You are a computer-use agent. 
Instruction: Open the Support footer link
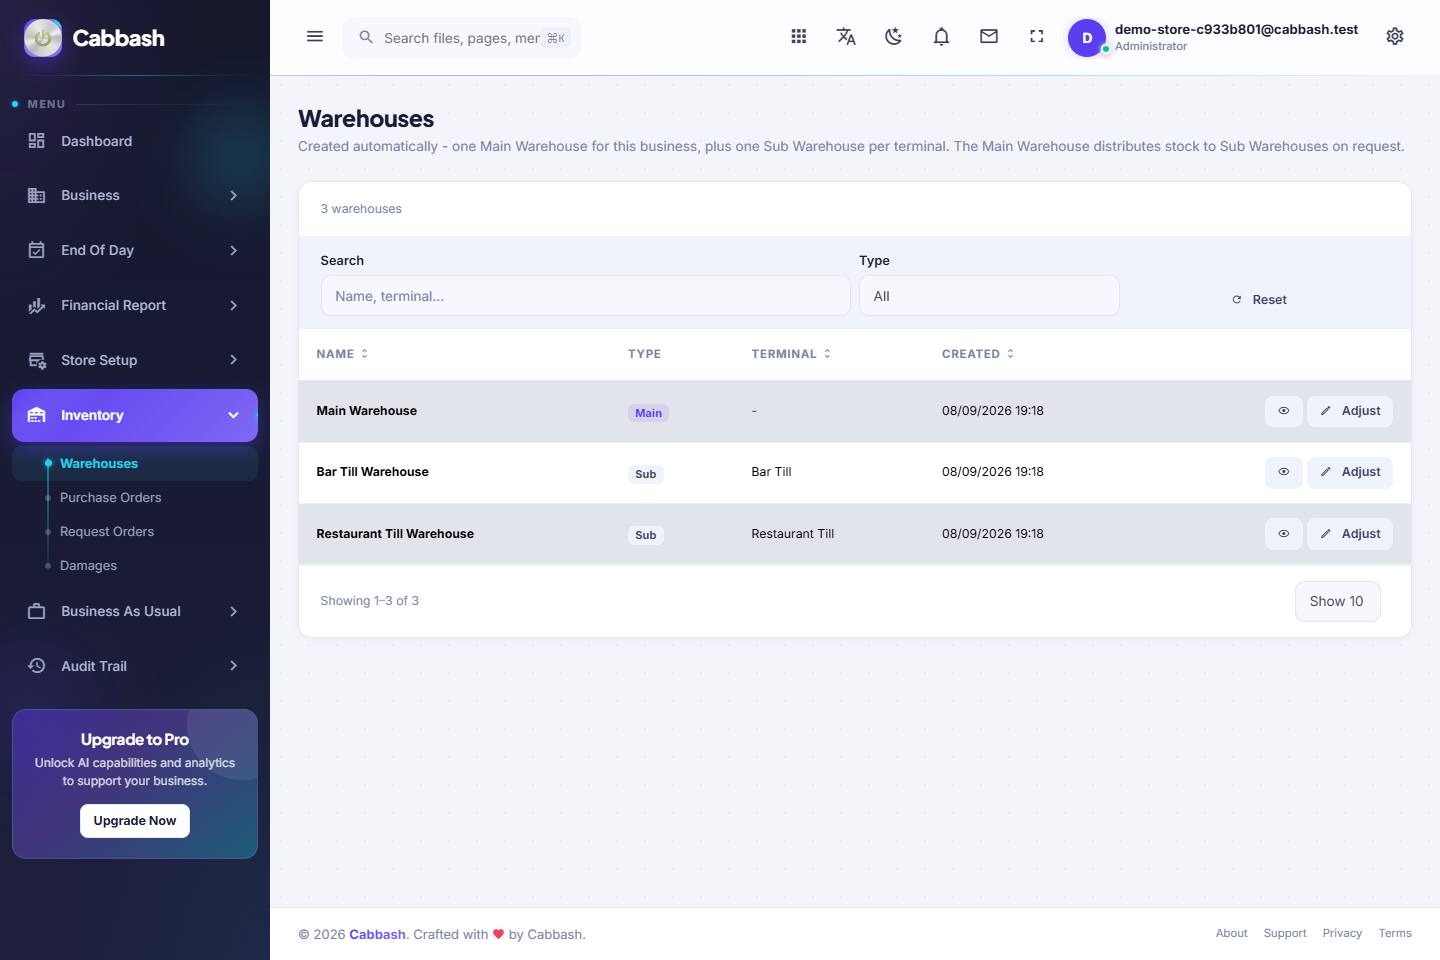coord(1285,933)
